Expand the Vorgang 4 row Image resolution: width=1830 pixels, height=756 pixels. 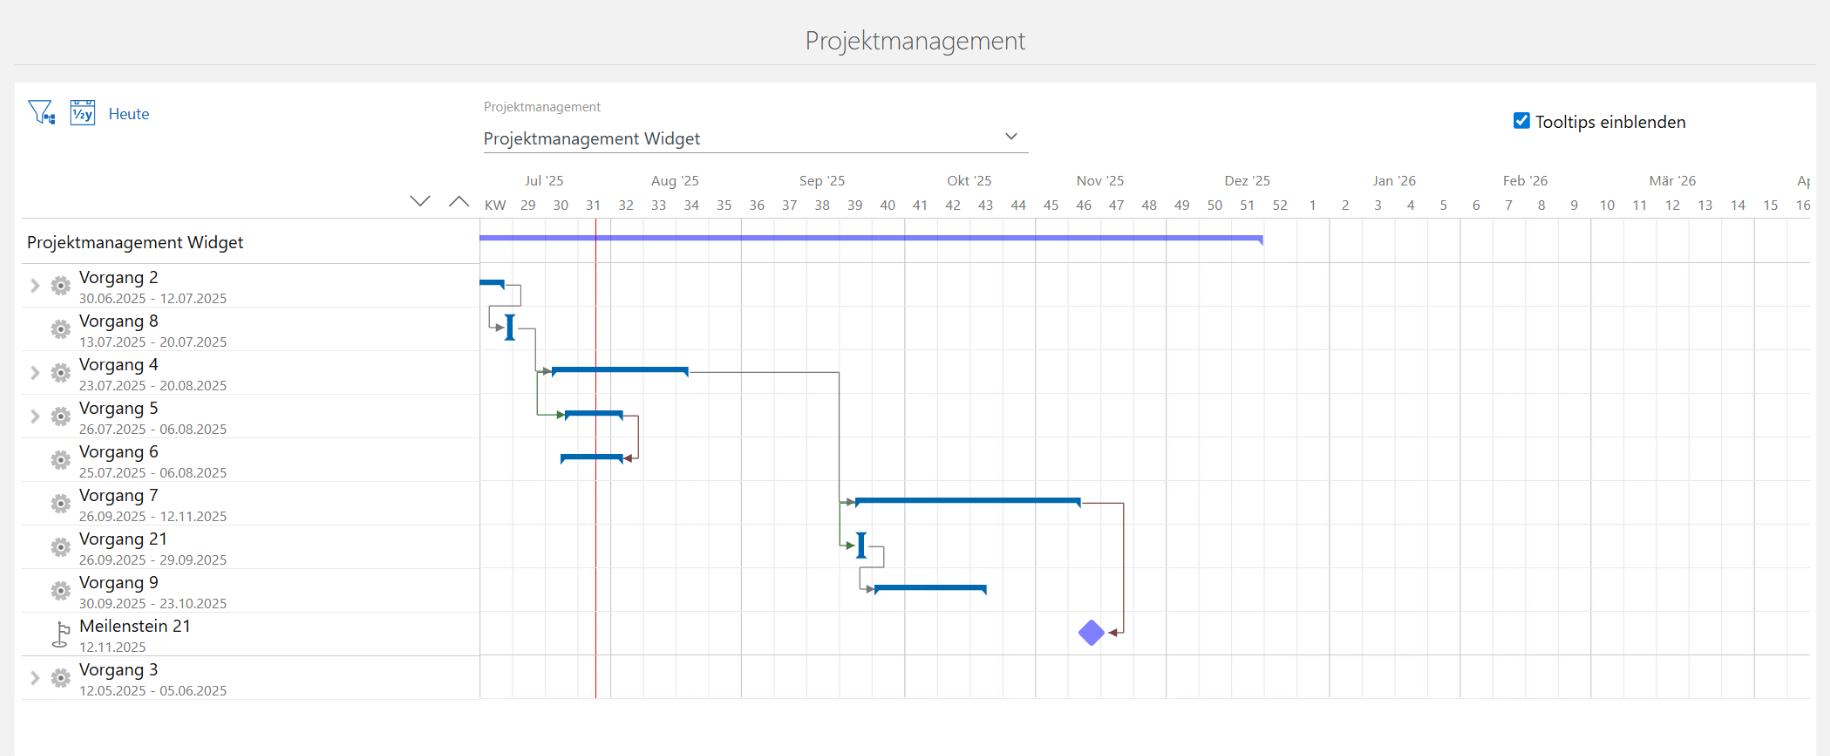tap(35, 373)
